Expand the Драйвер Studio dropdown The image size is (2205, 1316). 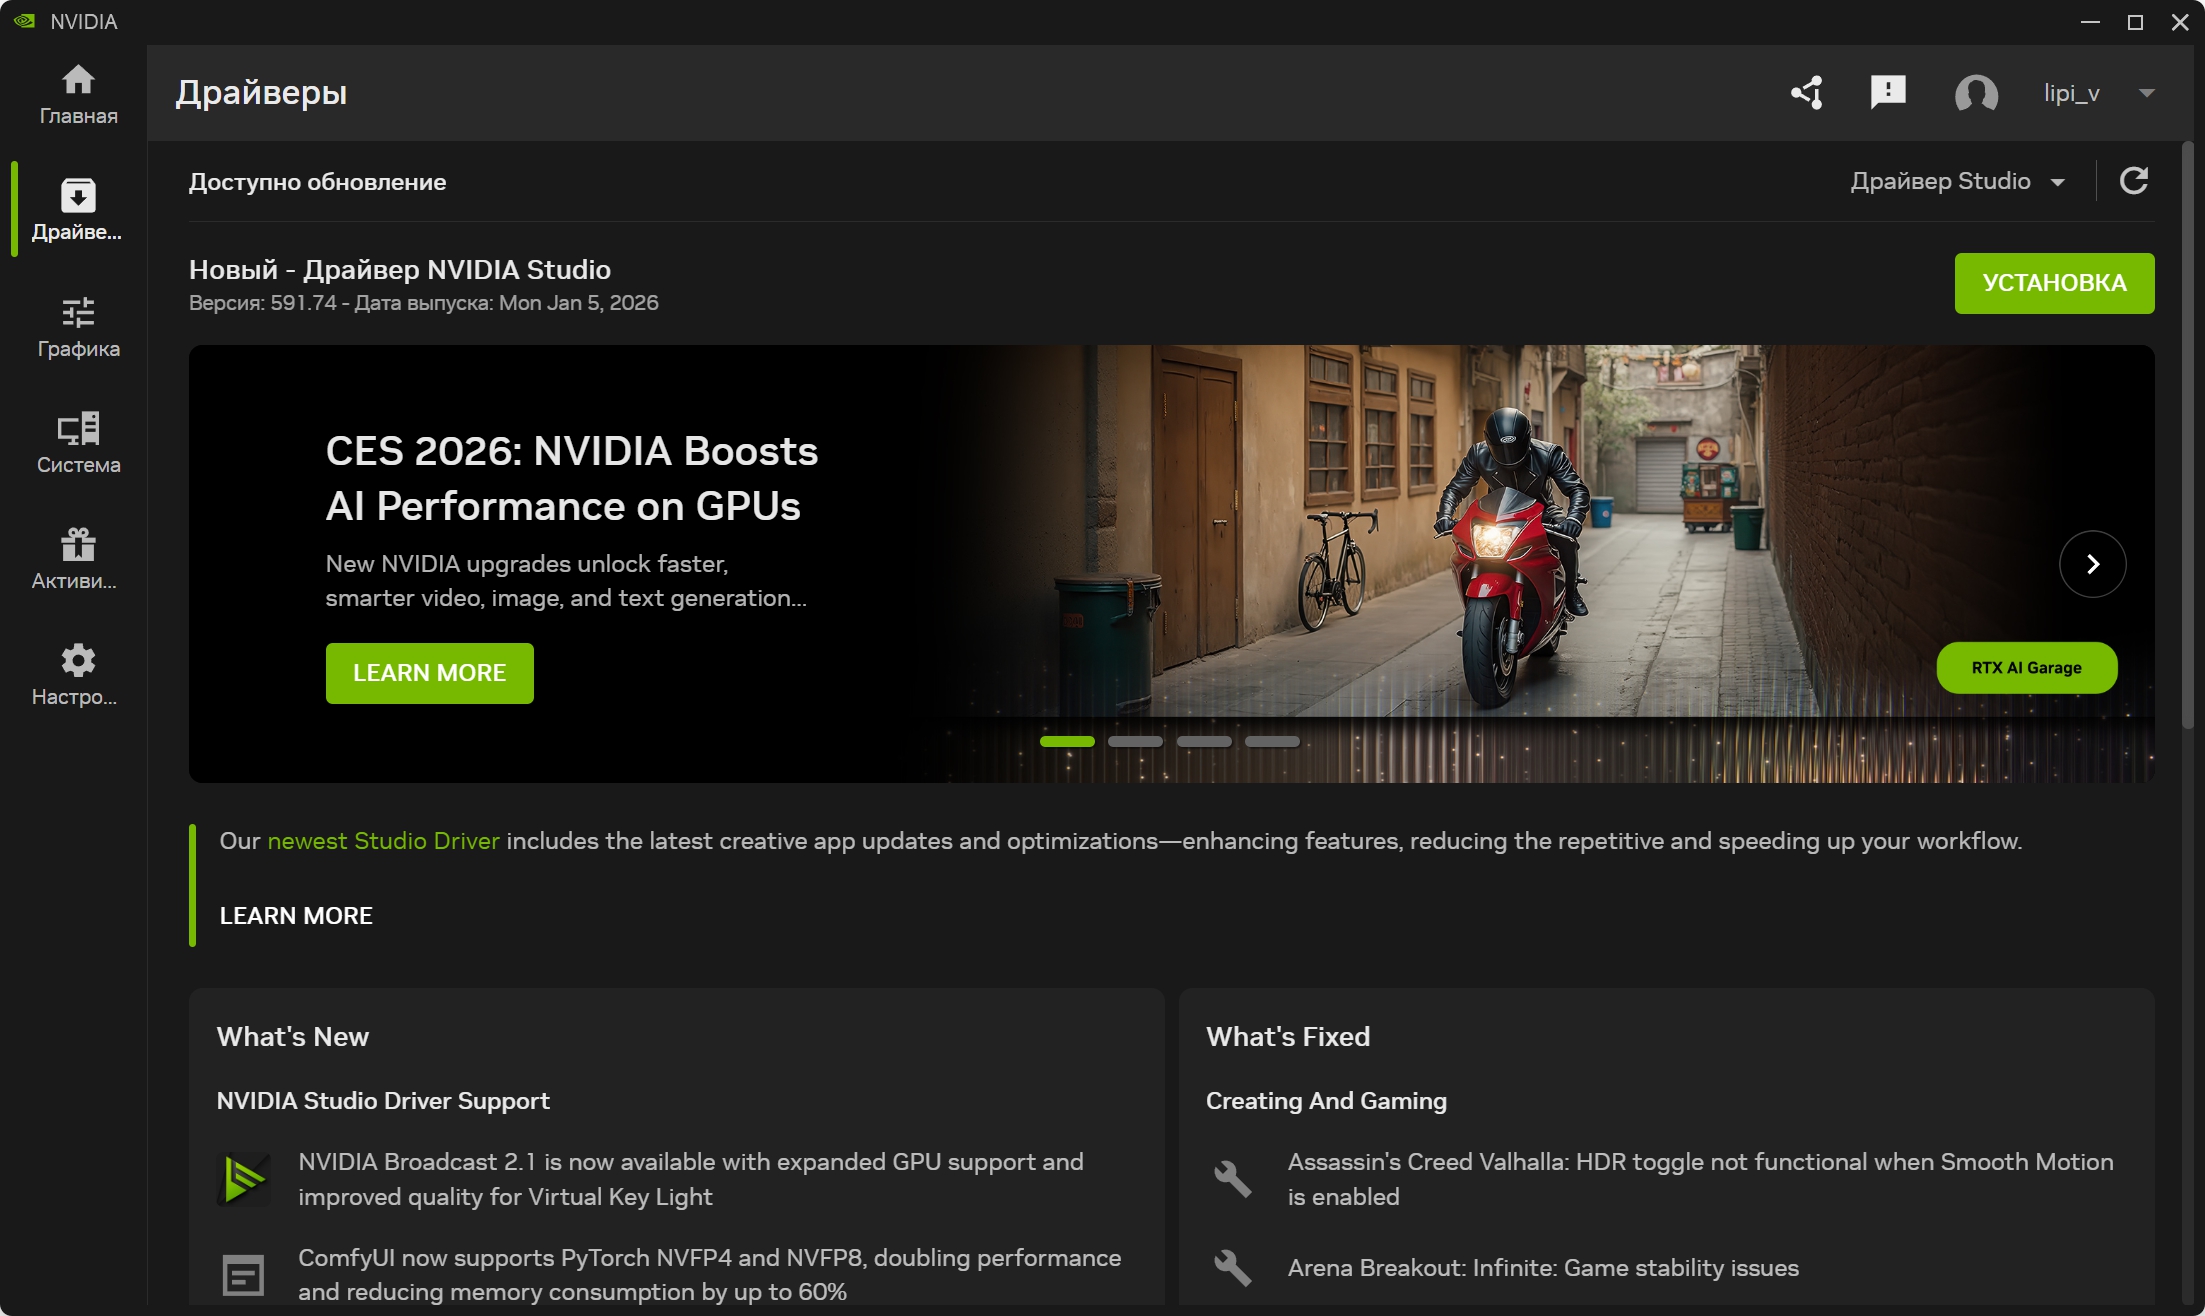(x=1957, y=181)
